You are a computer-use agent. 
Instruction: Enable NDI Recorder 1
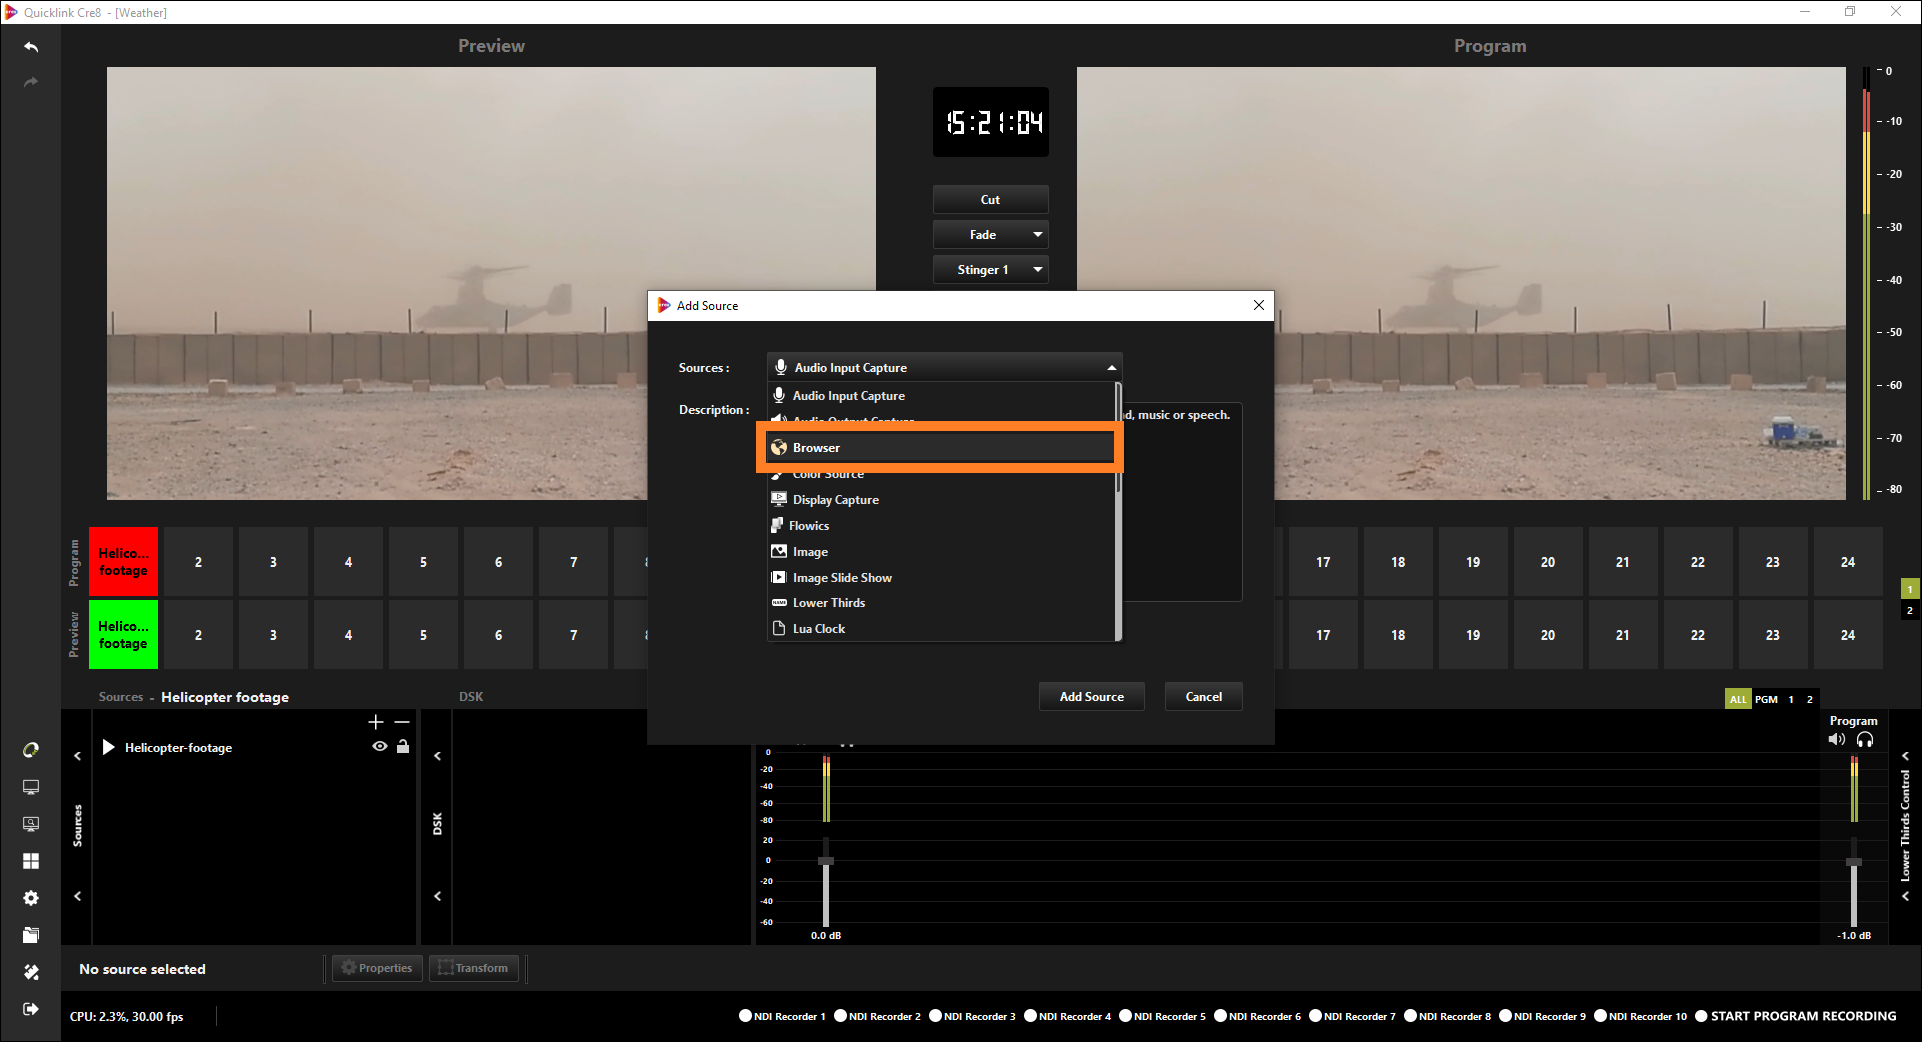745,1016
